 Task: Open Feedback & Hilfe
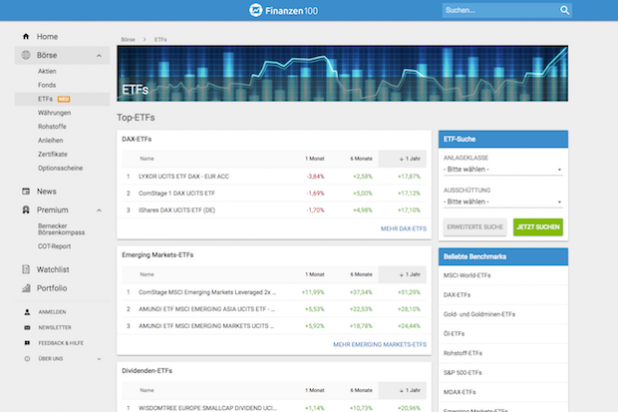(x=61, y=343)
